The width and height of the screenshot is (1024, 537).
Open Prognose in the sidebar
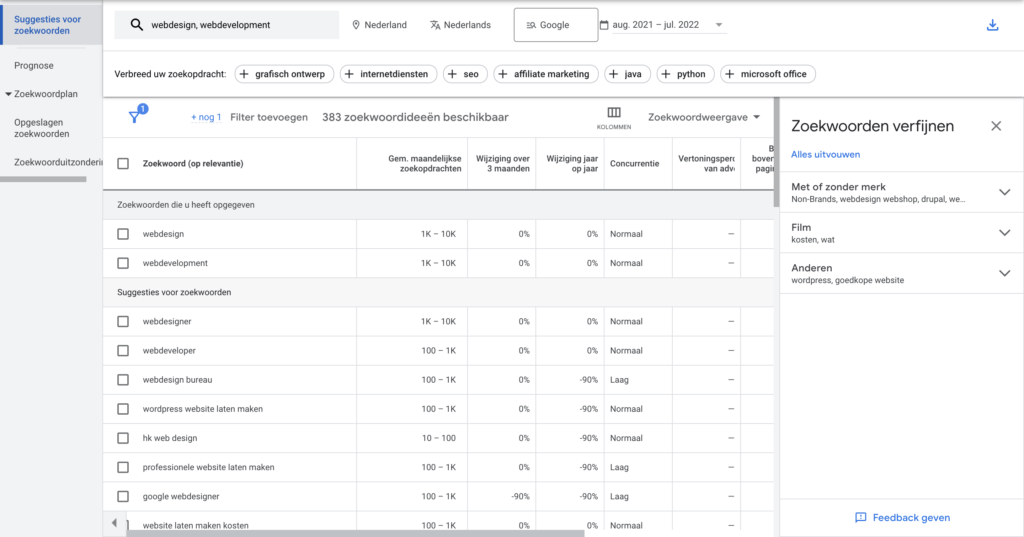(34, 65)
